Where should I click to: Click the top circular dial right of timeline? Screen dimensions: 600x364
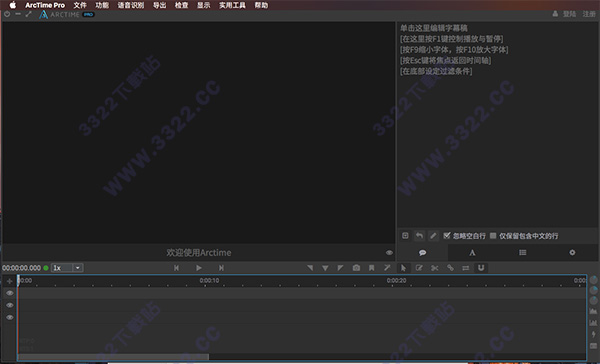click(593, 280)
